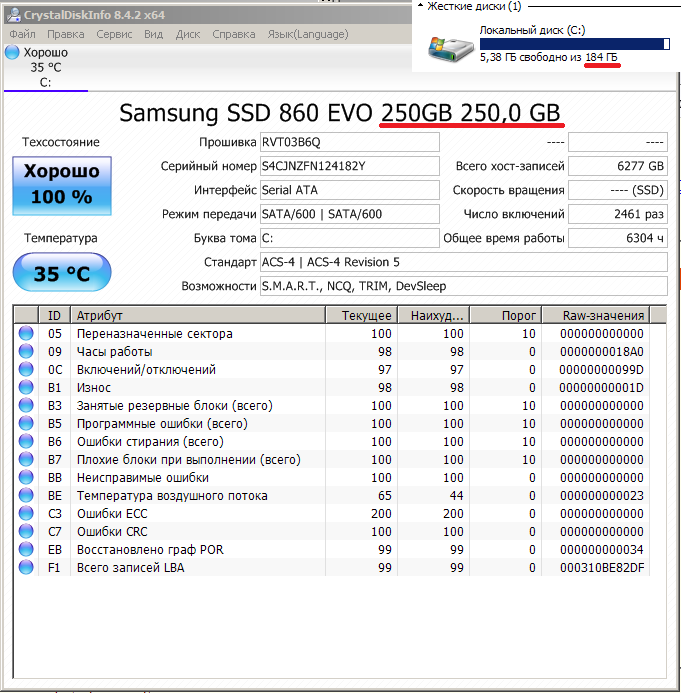The width and height of the screenshot is (681, 693).
Task: Open the Правка menu
Action: click(65, 34)
